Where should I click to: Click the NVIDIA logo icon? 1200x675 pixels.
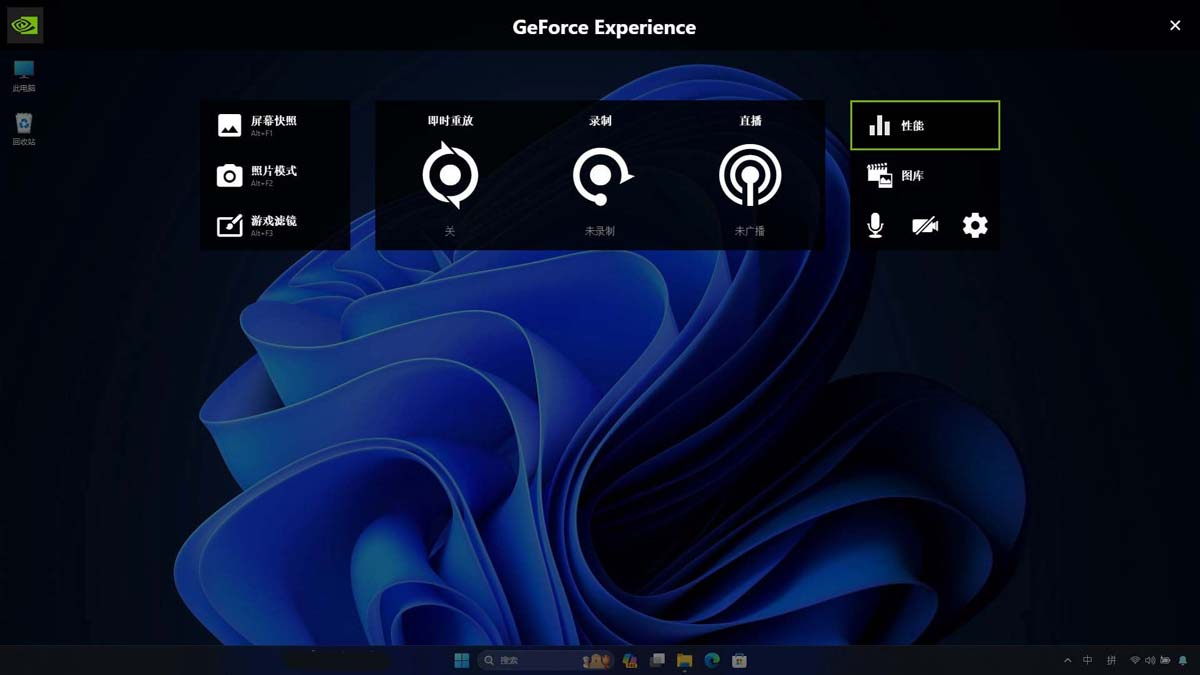pos(25,25)
